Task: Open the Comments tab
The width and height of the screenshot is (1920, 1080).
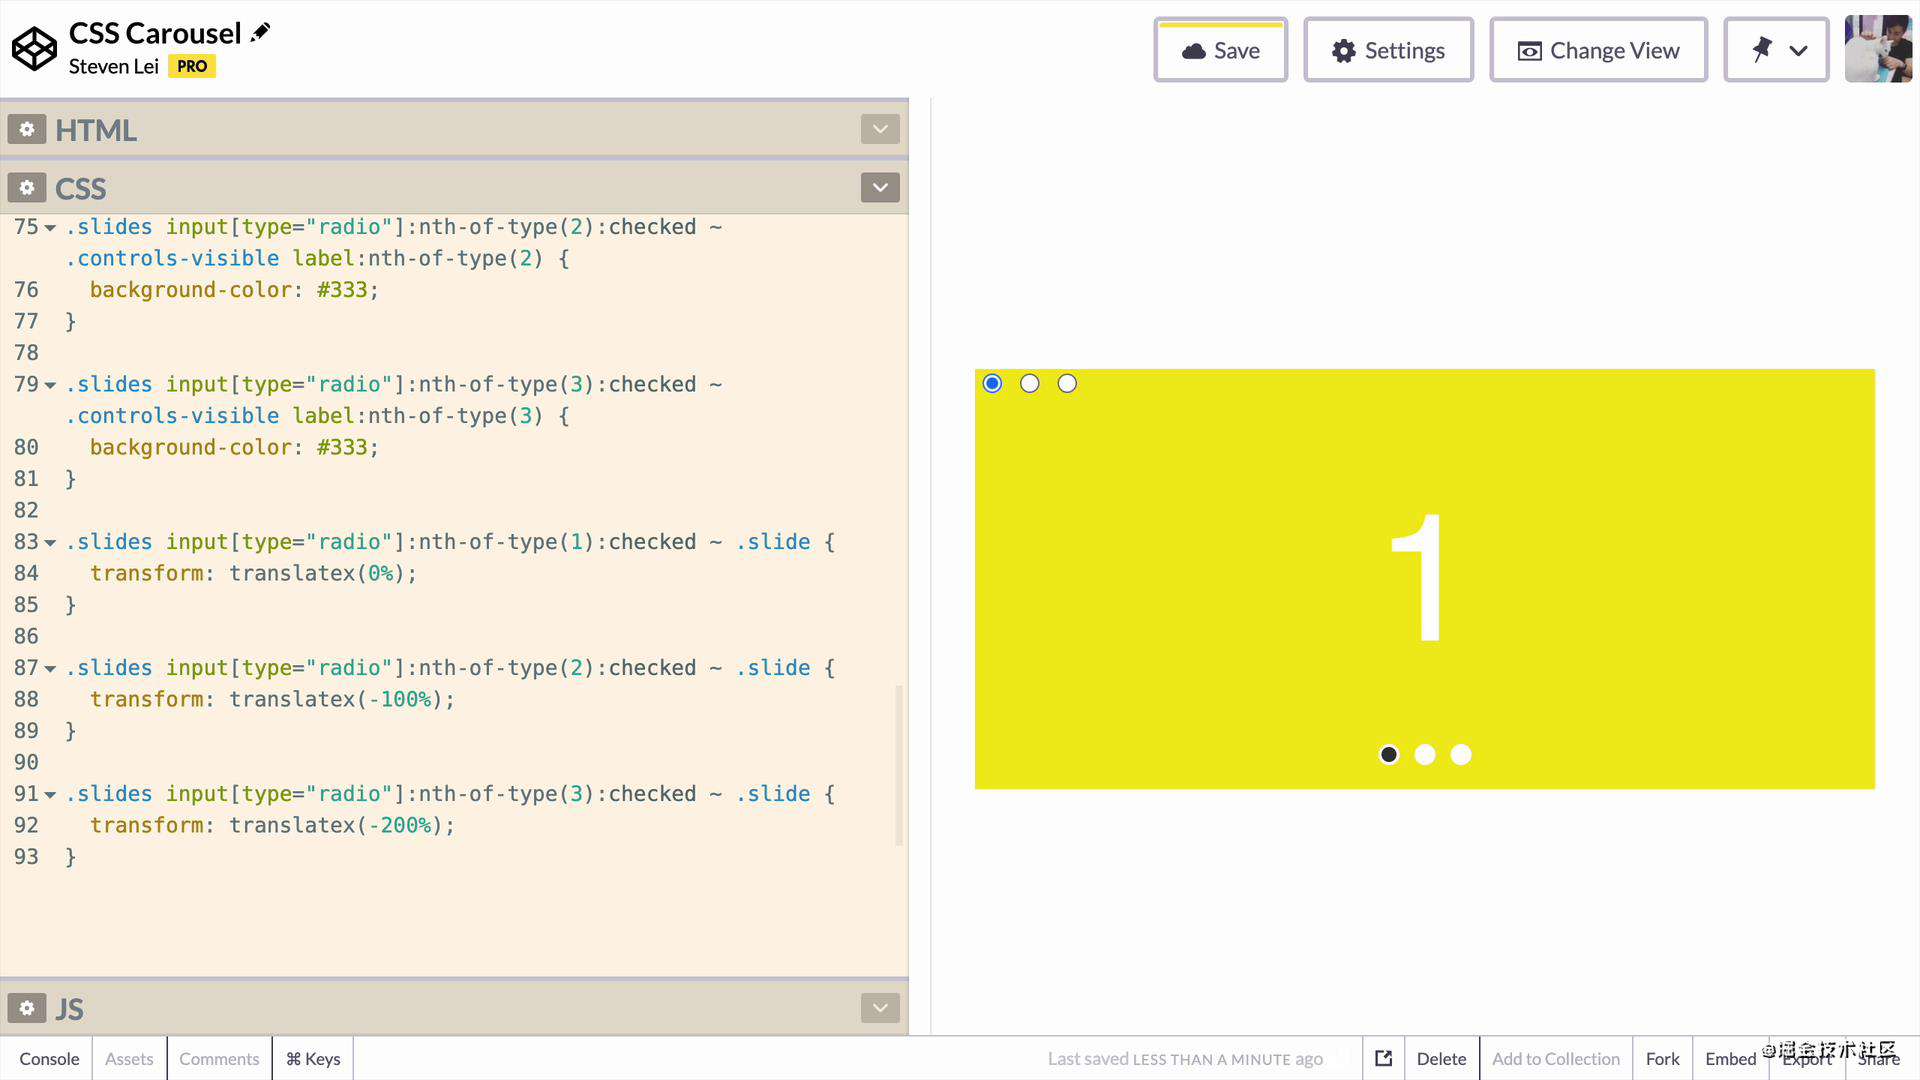Action: 219,1058
